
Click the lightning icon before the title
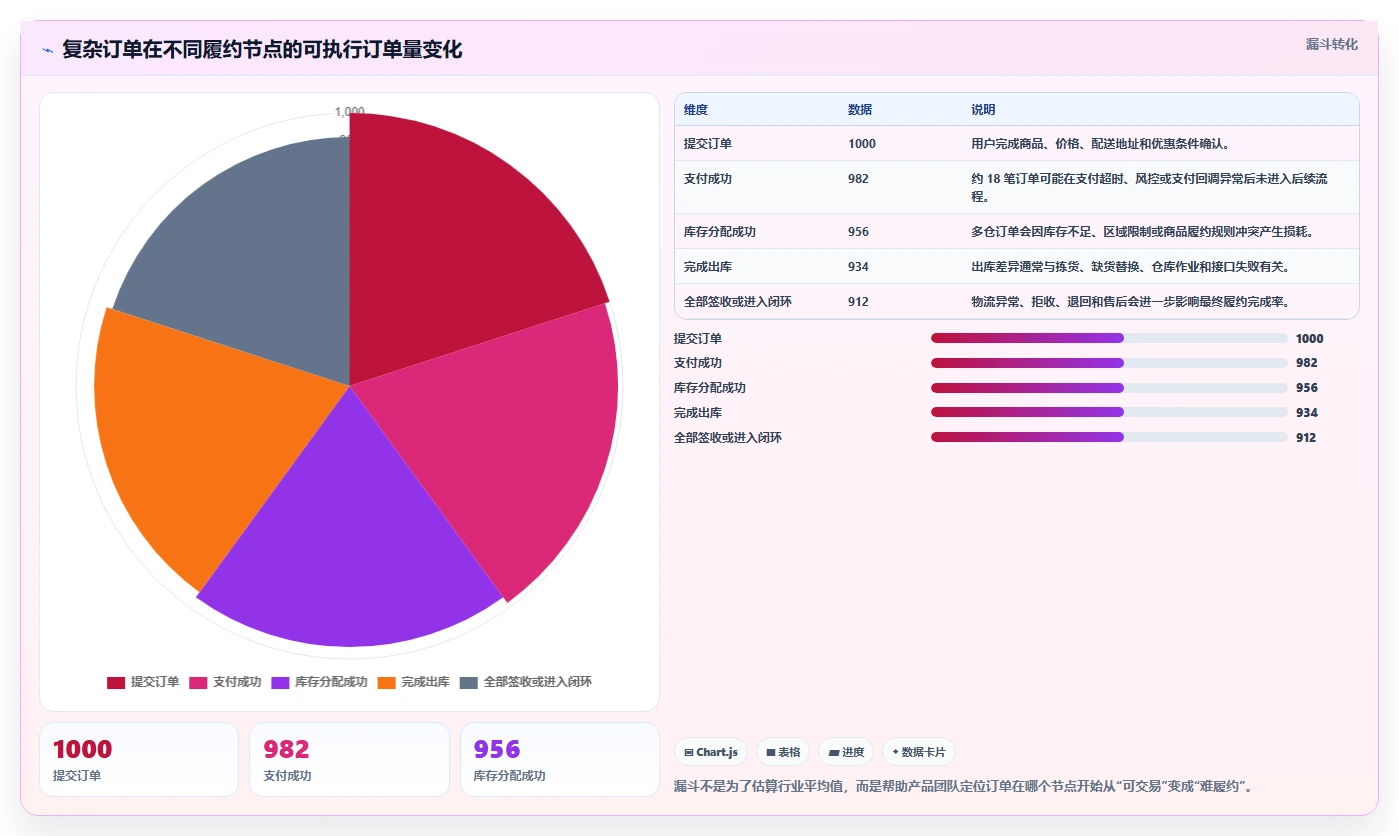pyautogui.click(x=48, y=50)
